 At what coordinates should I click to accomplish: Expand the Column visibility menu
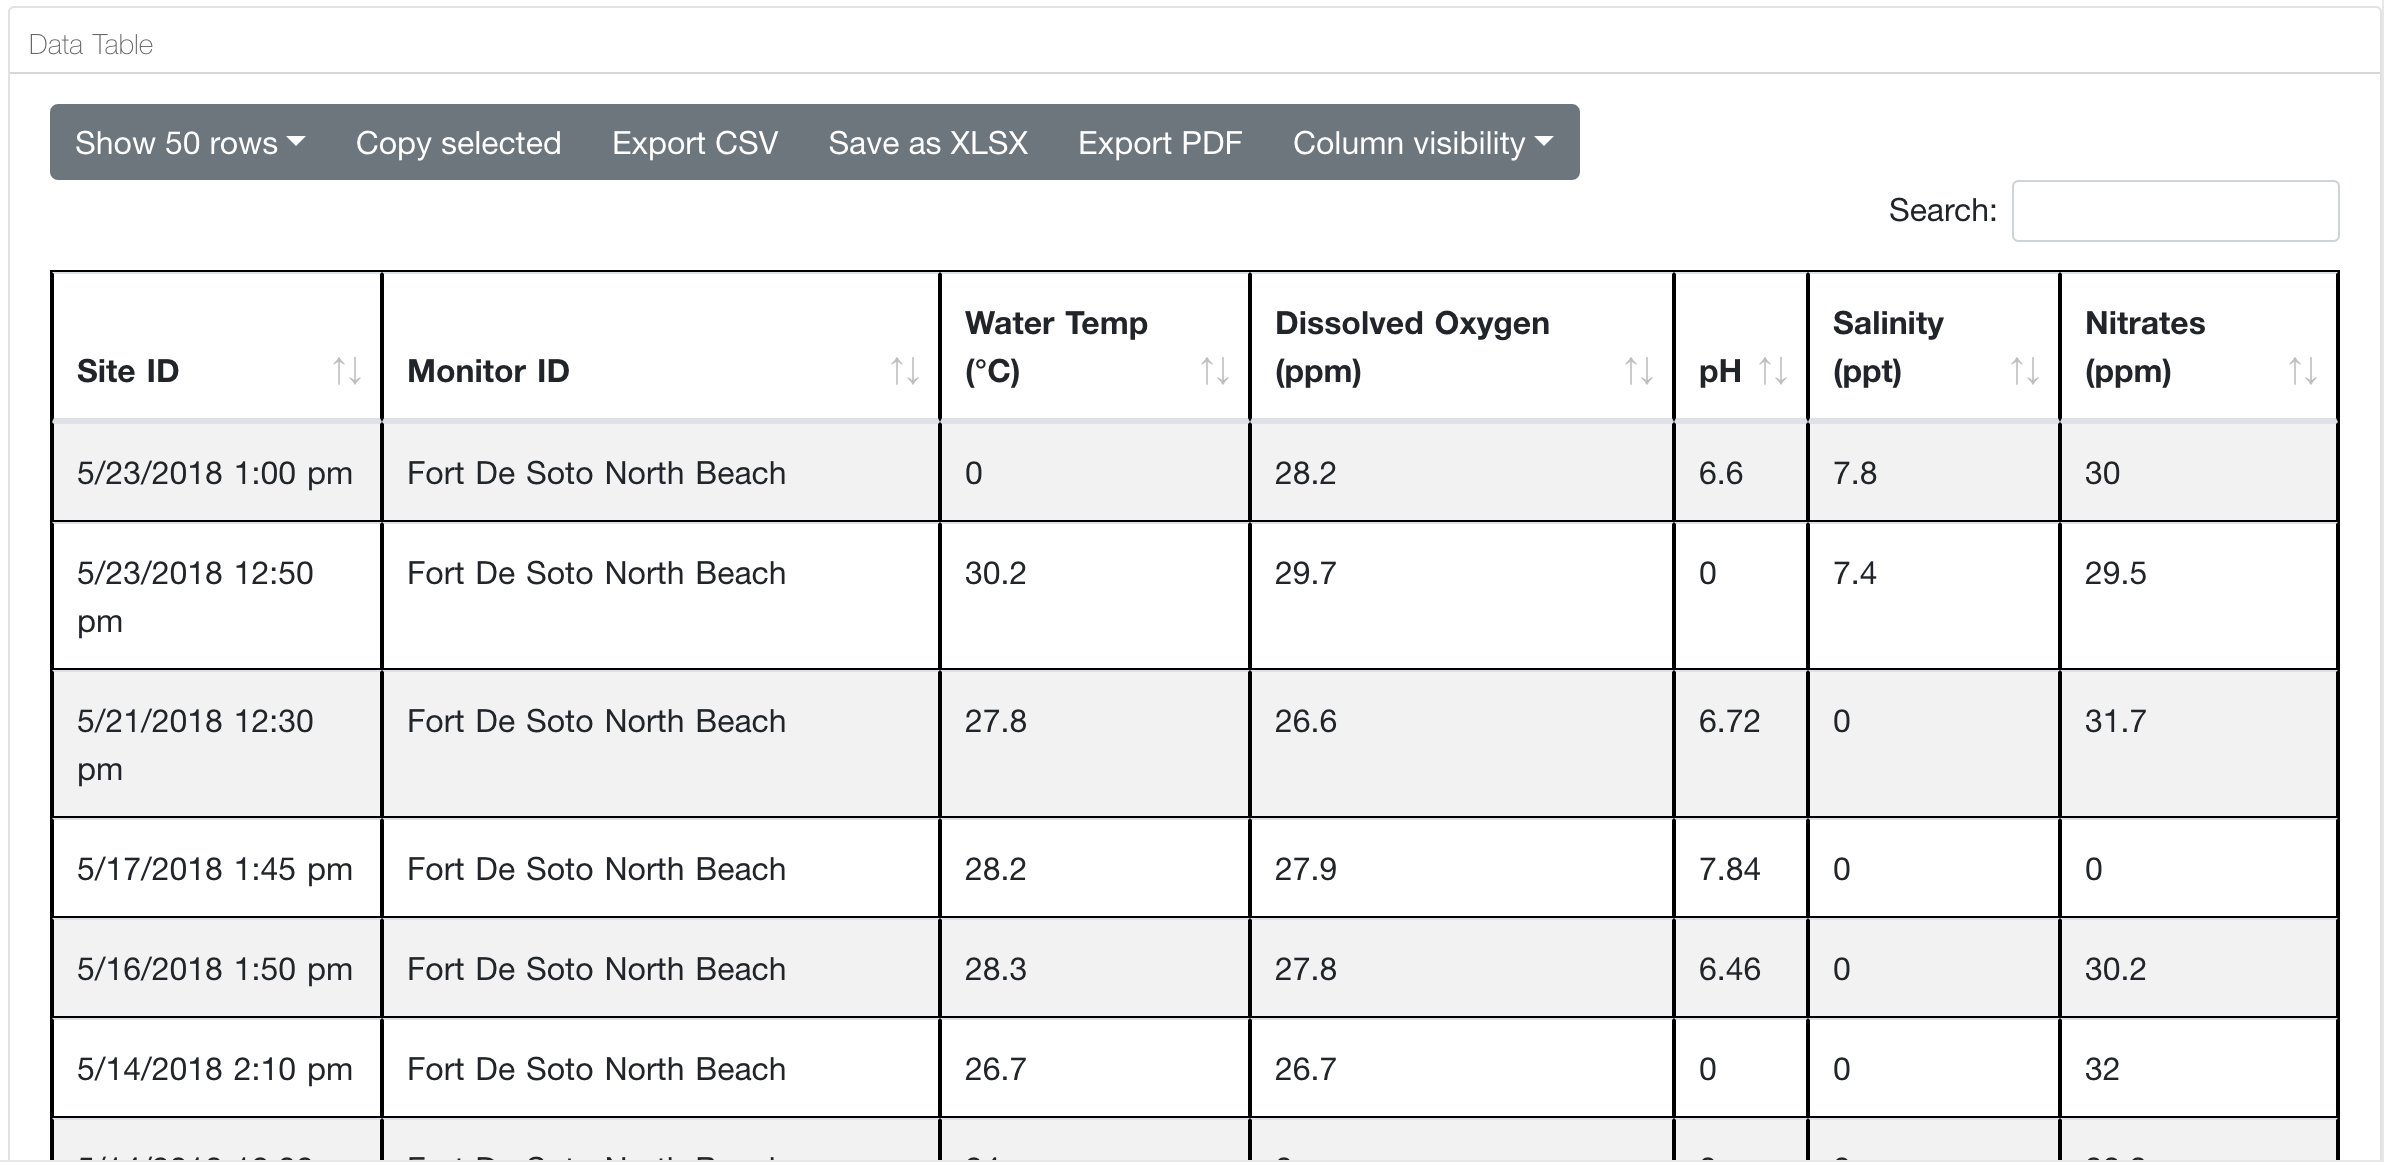pyautogui.click(x=1422, y=143)
